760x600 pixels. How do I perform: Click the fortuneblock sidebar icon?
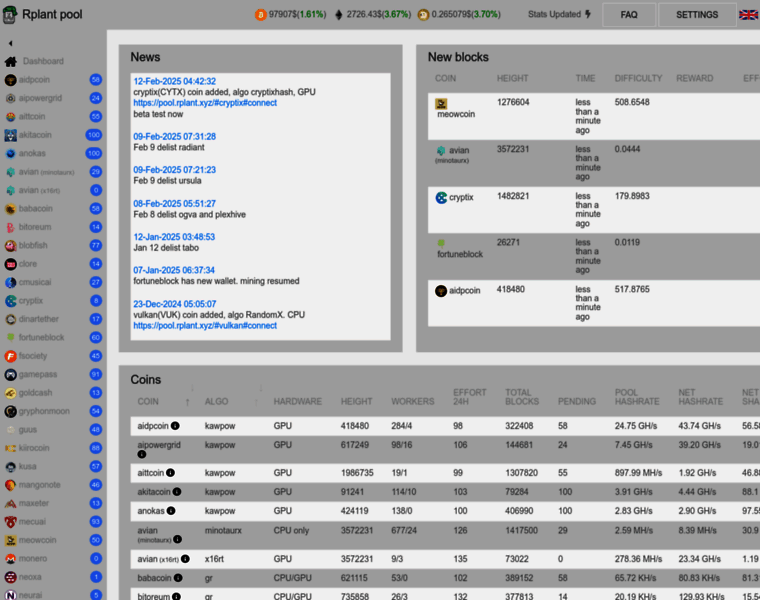pyautogui.click(x=10, y=337)
